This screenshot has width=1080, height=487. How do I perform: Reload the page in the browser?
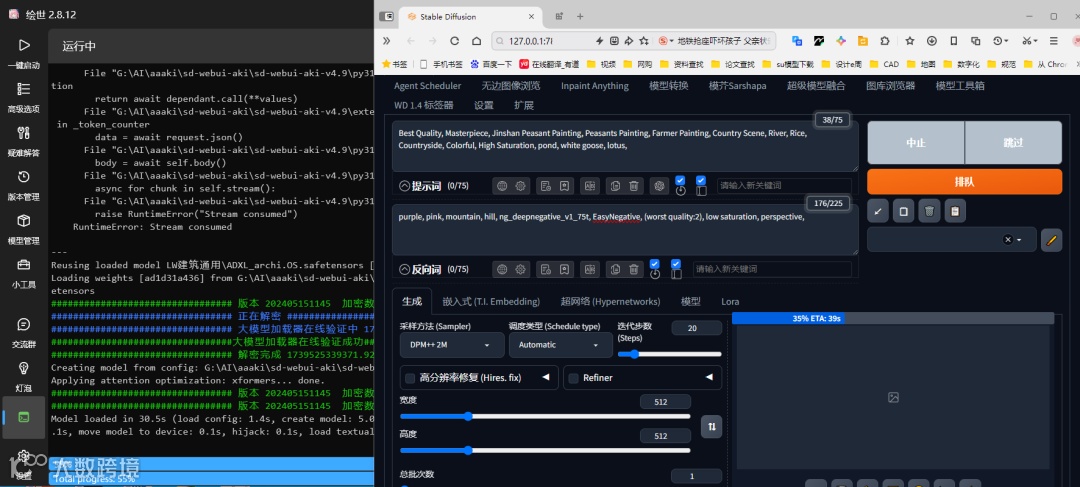[x=455, y=41]
